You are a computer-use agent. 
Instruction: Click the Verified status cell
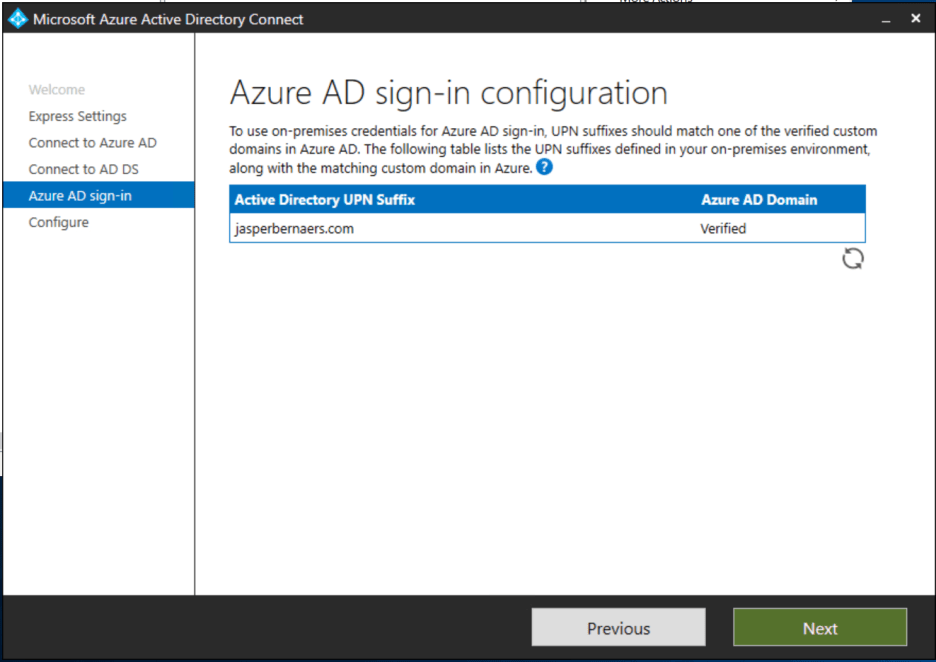724,228
